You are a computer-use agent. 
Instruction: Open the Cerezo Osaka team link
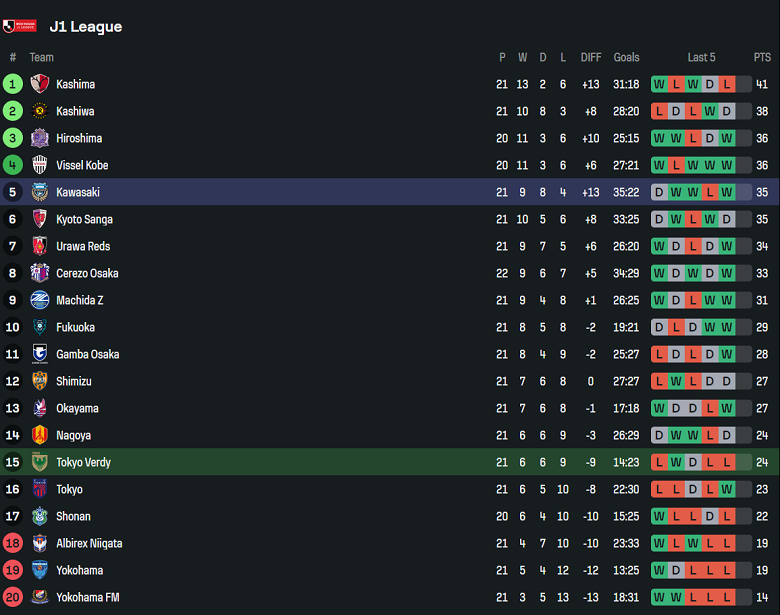pos(87,273)
